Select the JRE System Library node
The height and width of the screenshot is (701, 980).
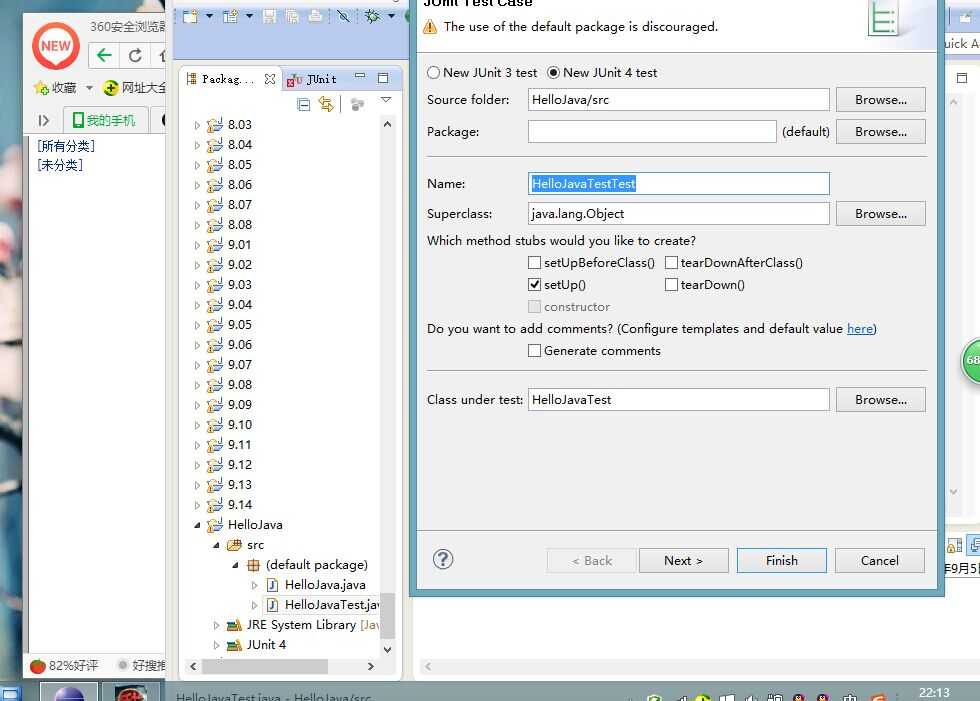(301, 625)
